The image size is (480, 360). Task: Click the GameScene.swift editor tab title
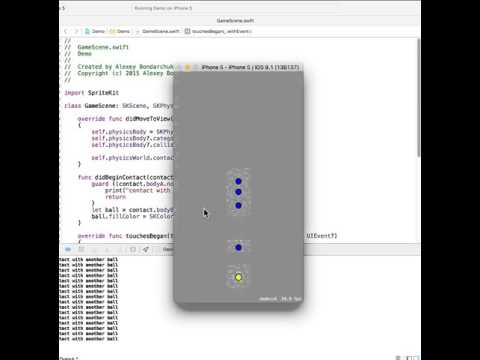click(x=235, y=21)
